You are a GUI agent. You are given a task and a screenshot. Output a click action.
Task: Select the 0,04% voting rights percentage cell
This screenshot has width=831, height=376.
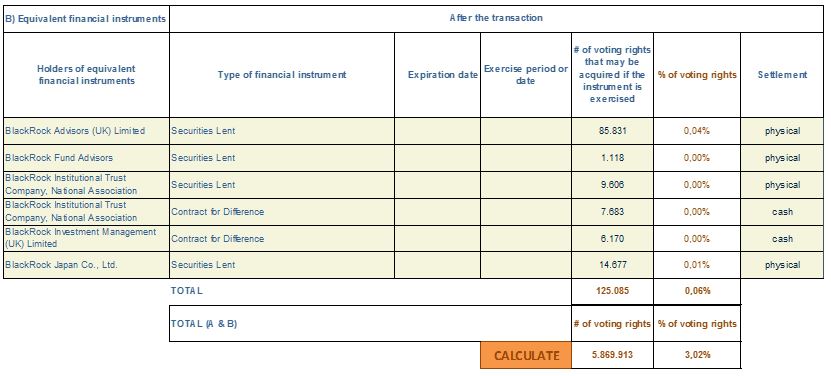click(697, 131)
